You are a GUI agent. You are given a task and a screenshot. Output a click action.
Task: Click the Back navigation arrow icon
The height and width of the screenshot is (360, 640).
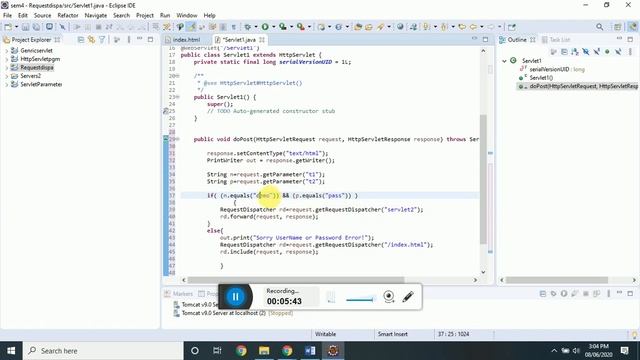[x=473, y=27]
